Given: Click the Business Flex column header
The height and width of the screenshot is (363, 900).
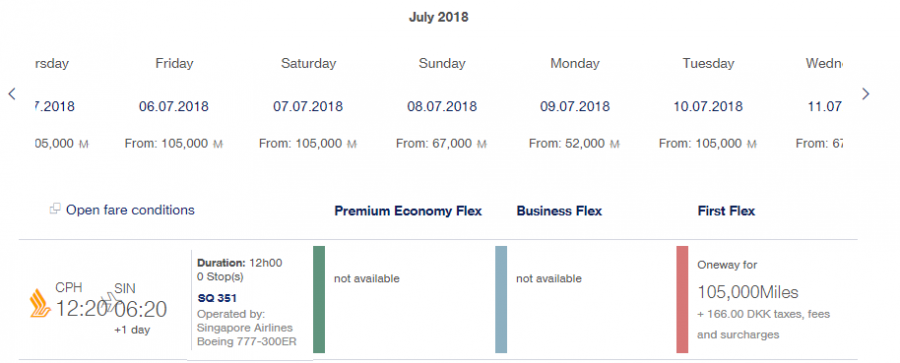Looking at the screenshot, I should point(559,211).
